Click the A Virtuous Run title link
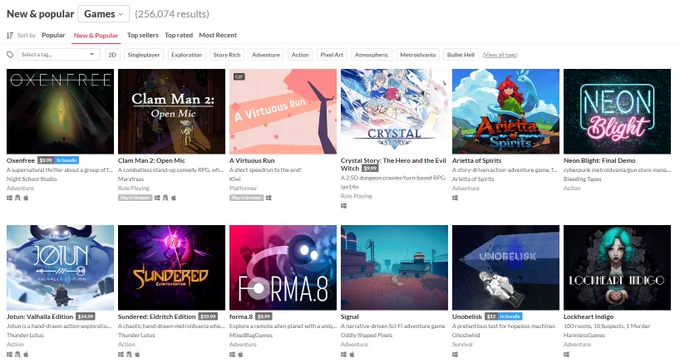The height and width of the screenshot is (363, 680). (x=252, y=160)
